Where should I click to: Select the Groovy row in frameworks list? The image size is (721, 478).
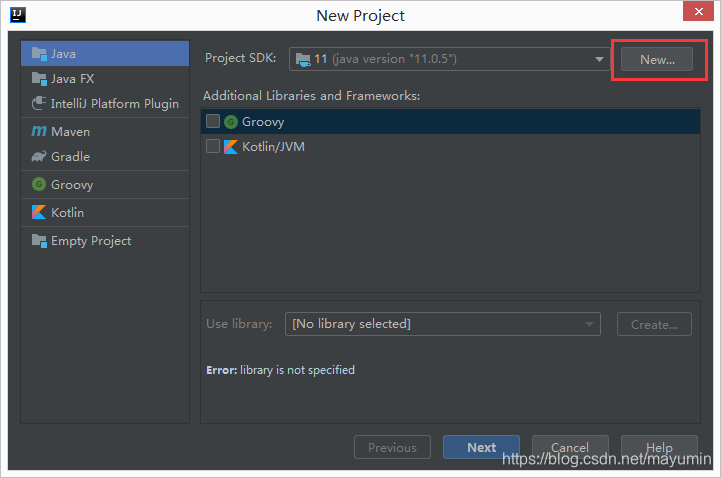pos(450,122)
